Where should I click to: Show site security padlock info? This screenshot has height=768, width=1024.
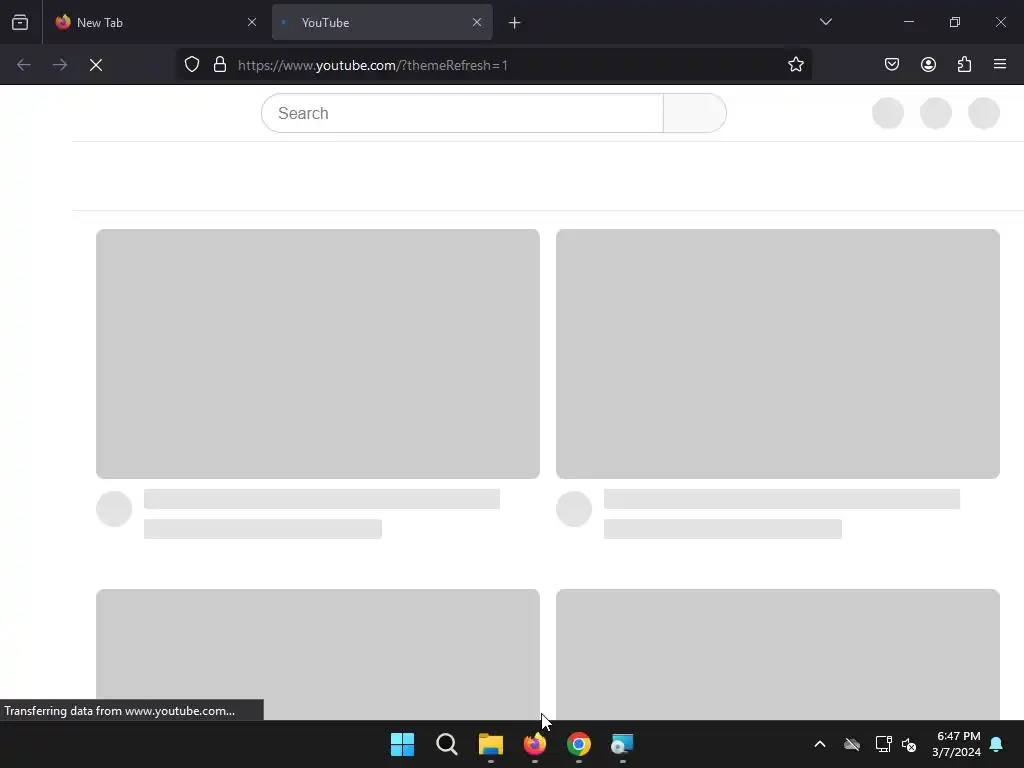click(220, 65)
